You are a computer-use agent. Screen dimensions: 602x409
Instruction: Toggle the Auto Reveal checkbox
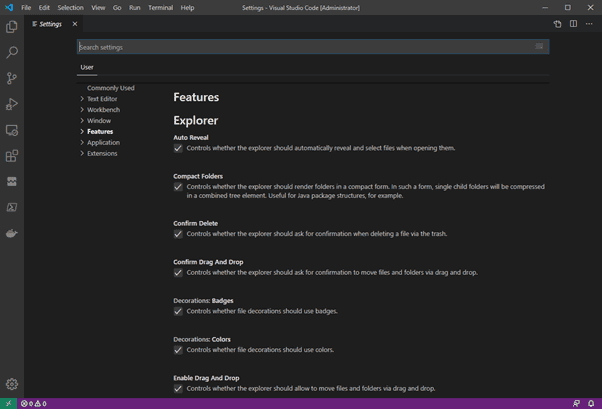coord(178,148)
